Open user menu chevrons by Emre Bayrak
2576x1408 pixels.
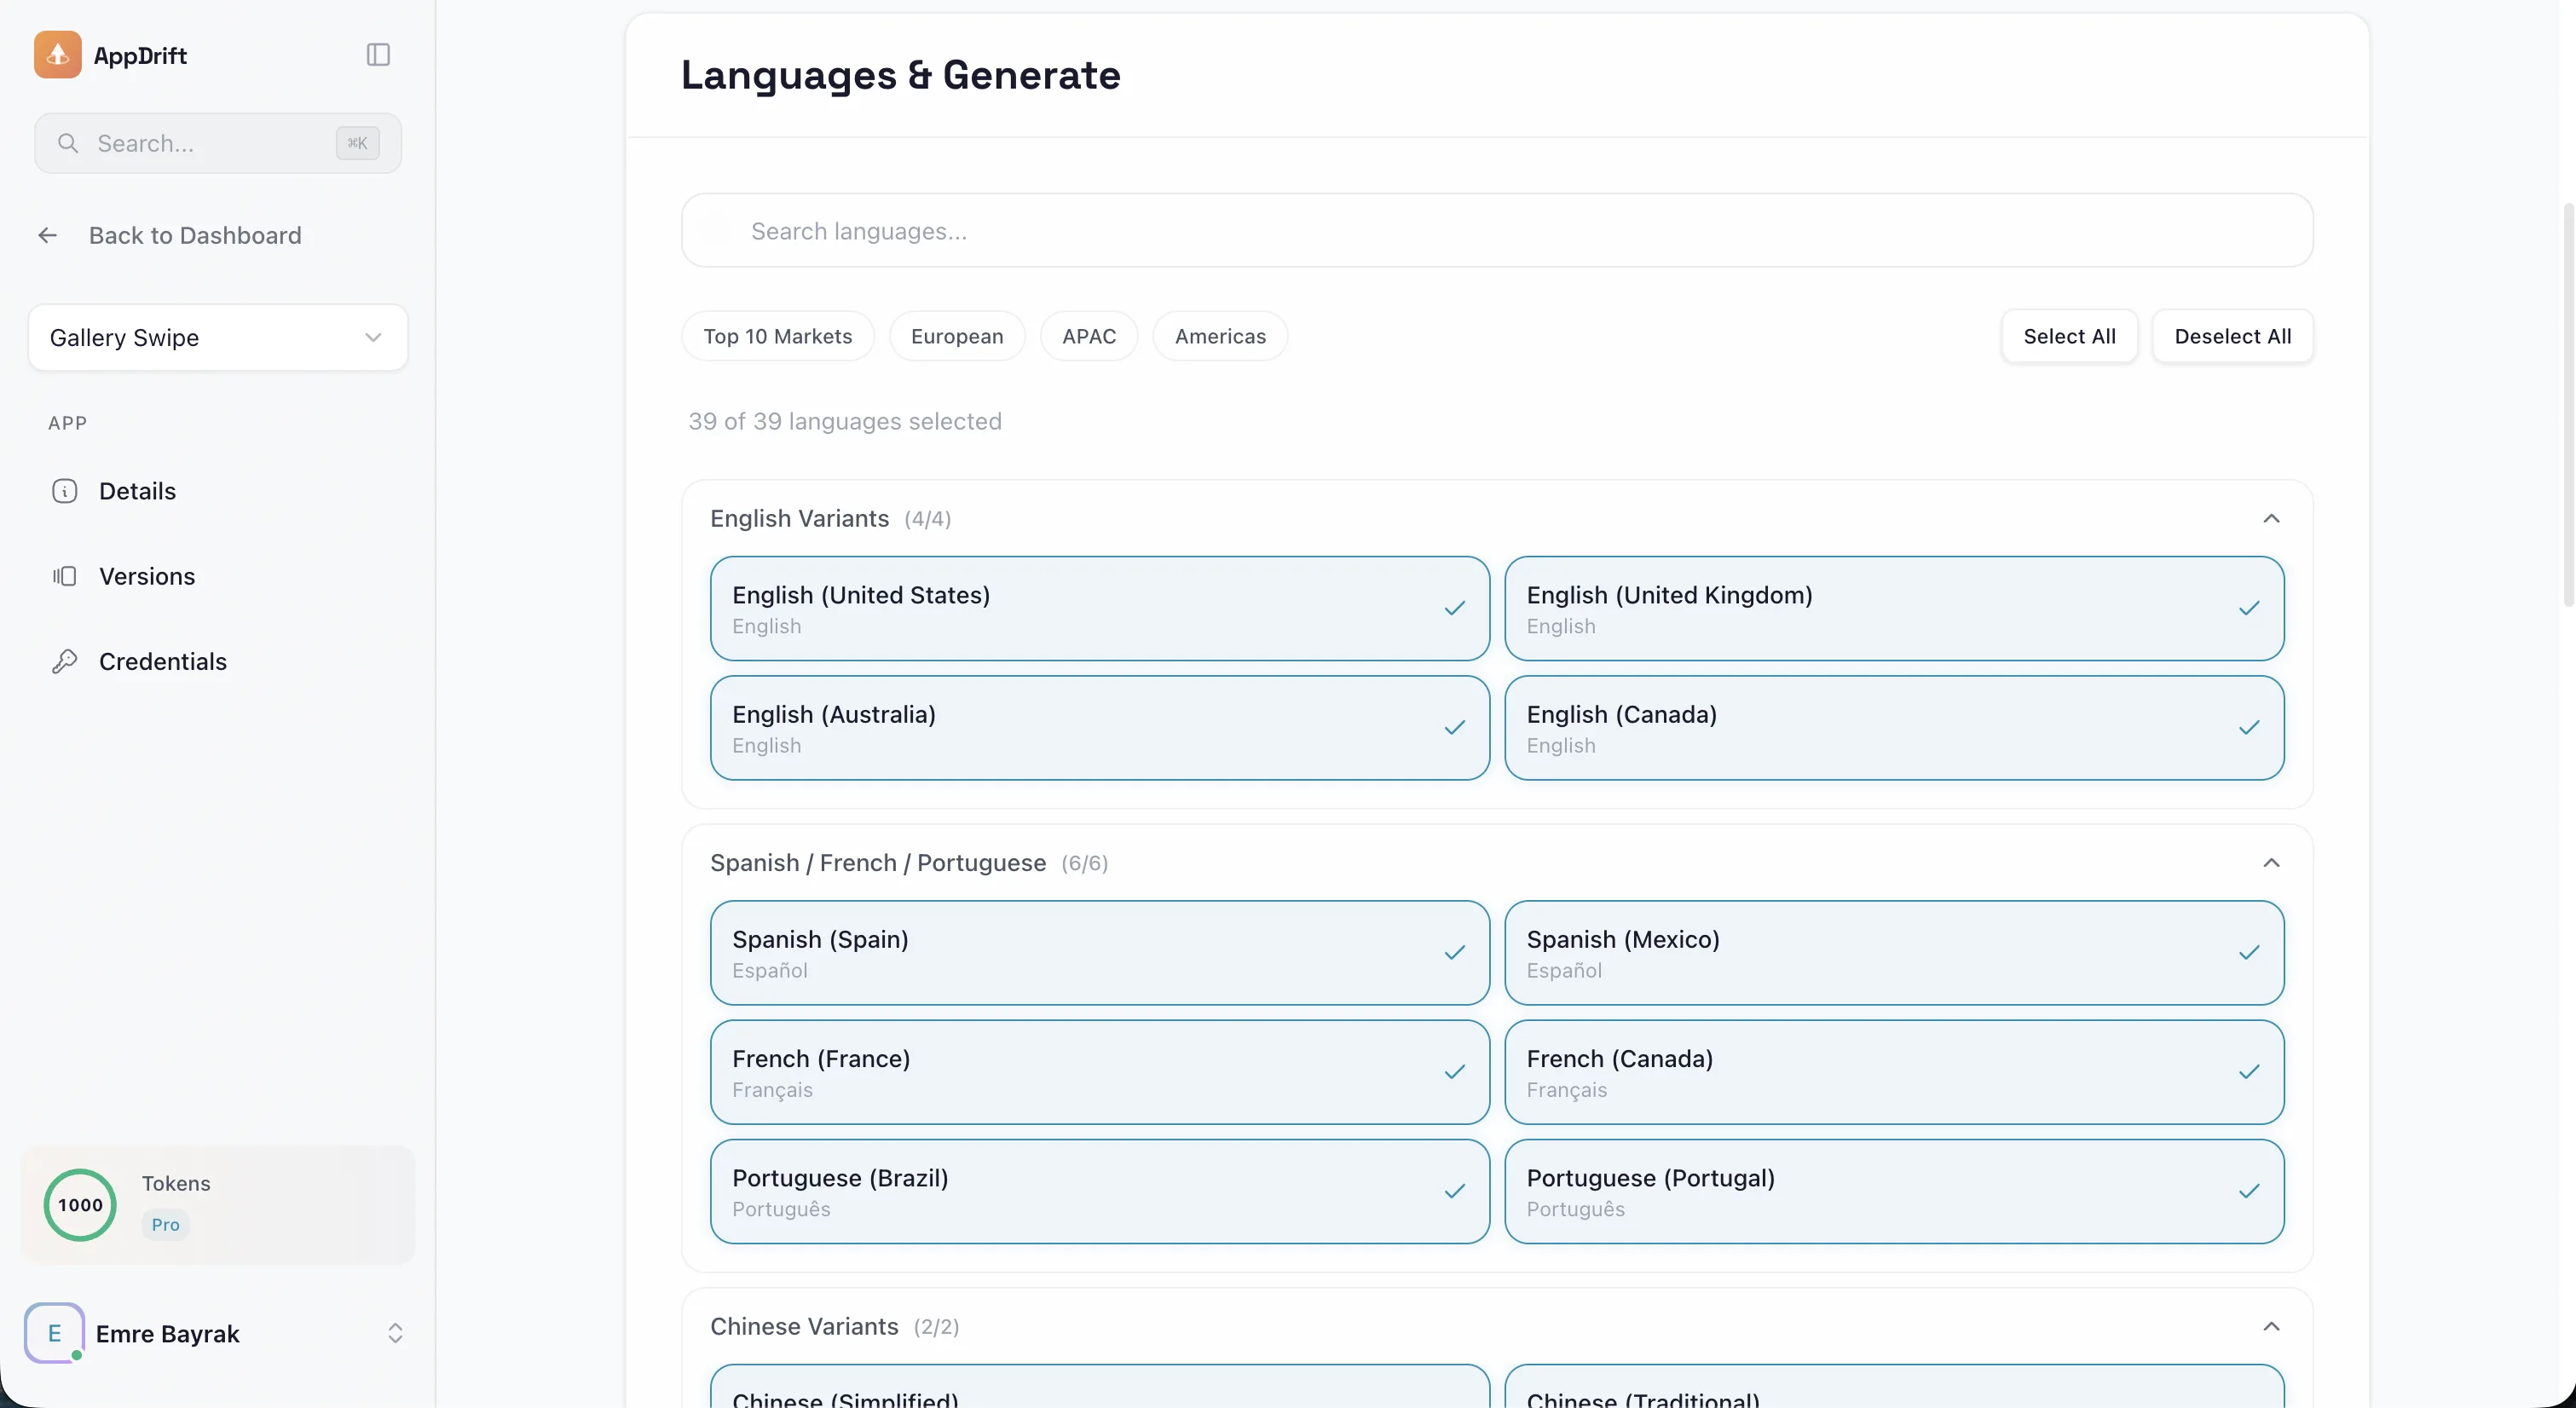click(x=395, y=1333)
